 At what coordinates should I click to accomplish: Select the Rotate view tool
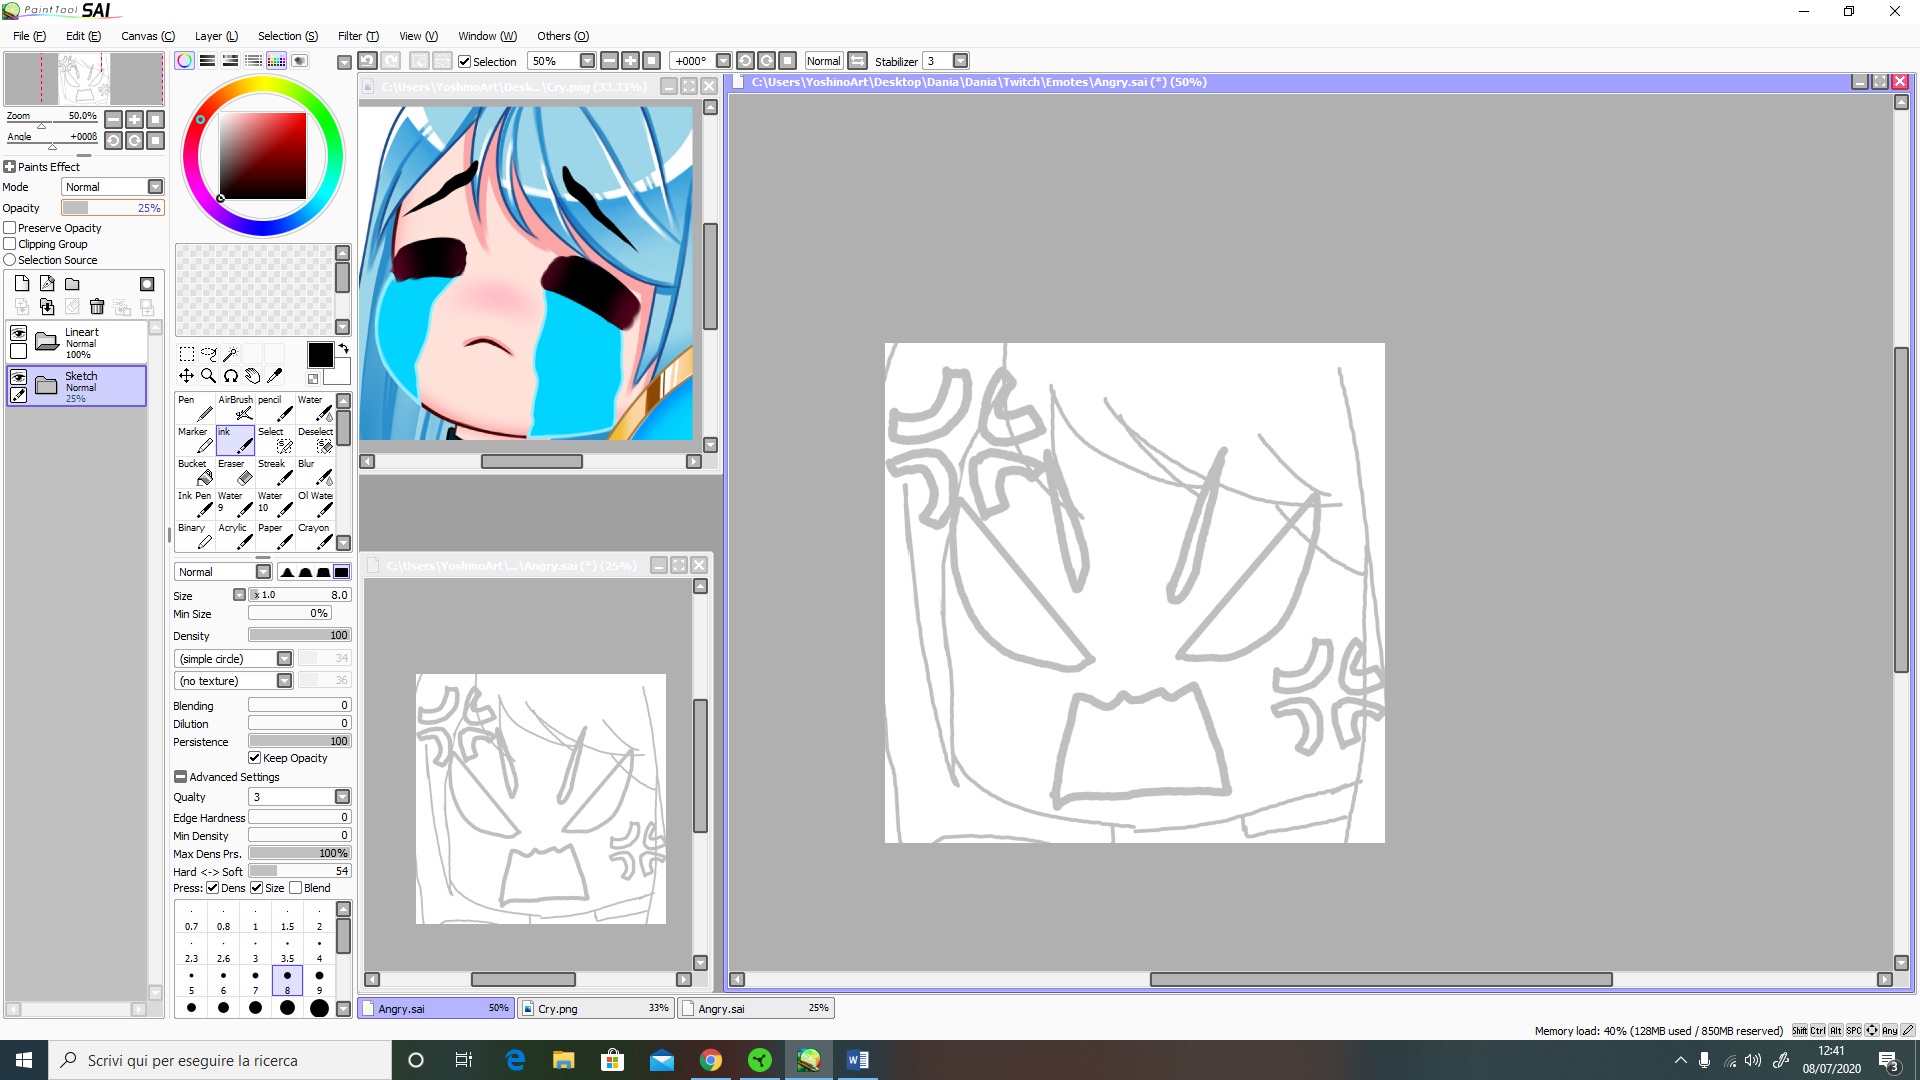coord(231,376)
